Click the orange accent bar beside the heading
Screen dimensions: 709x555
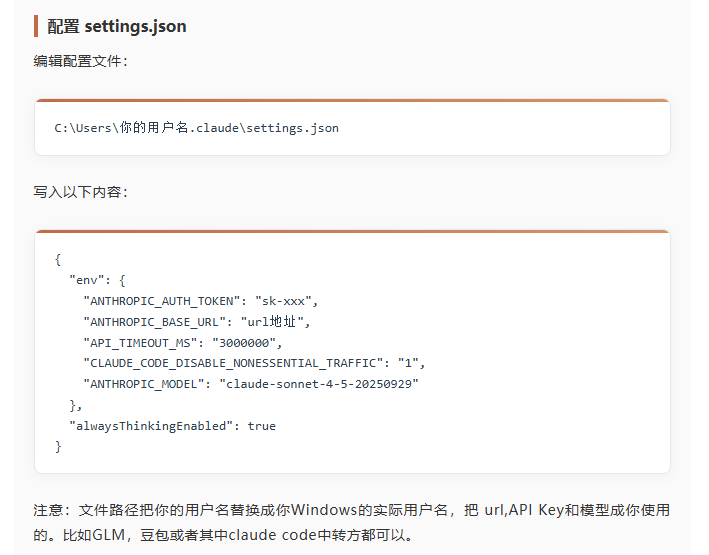coord(36,26)
